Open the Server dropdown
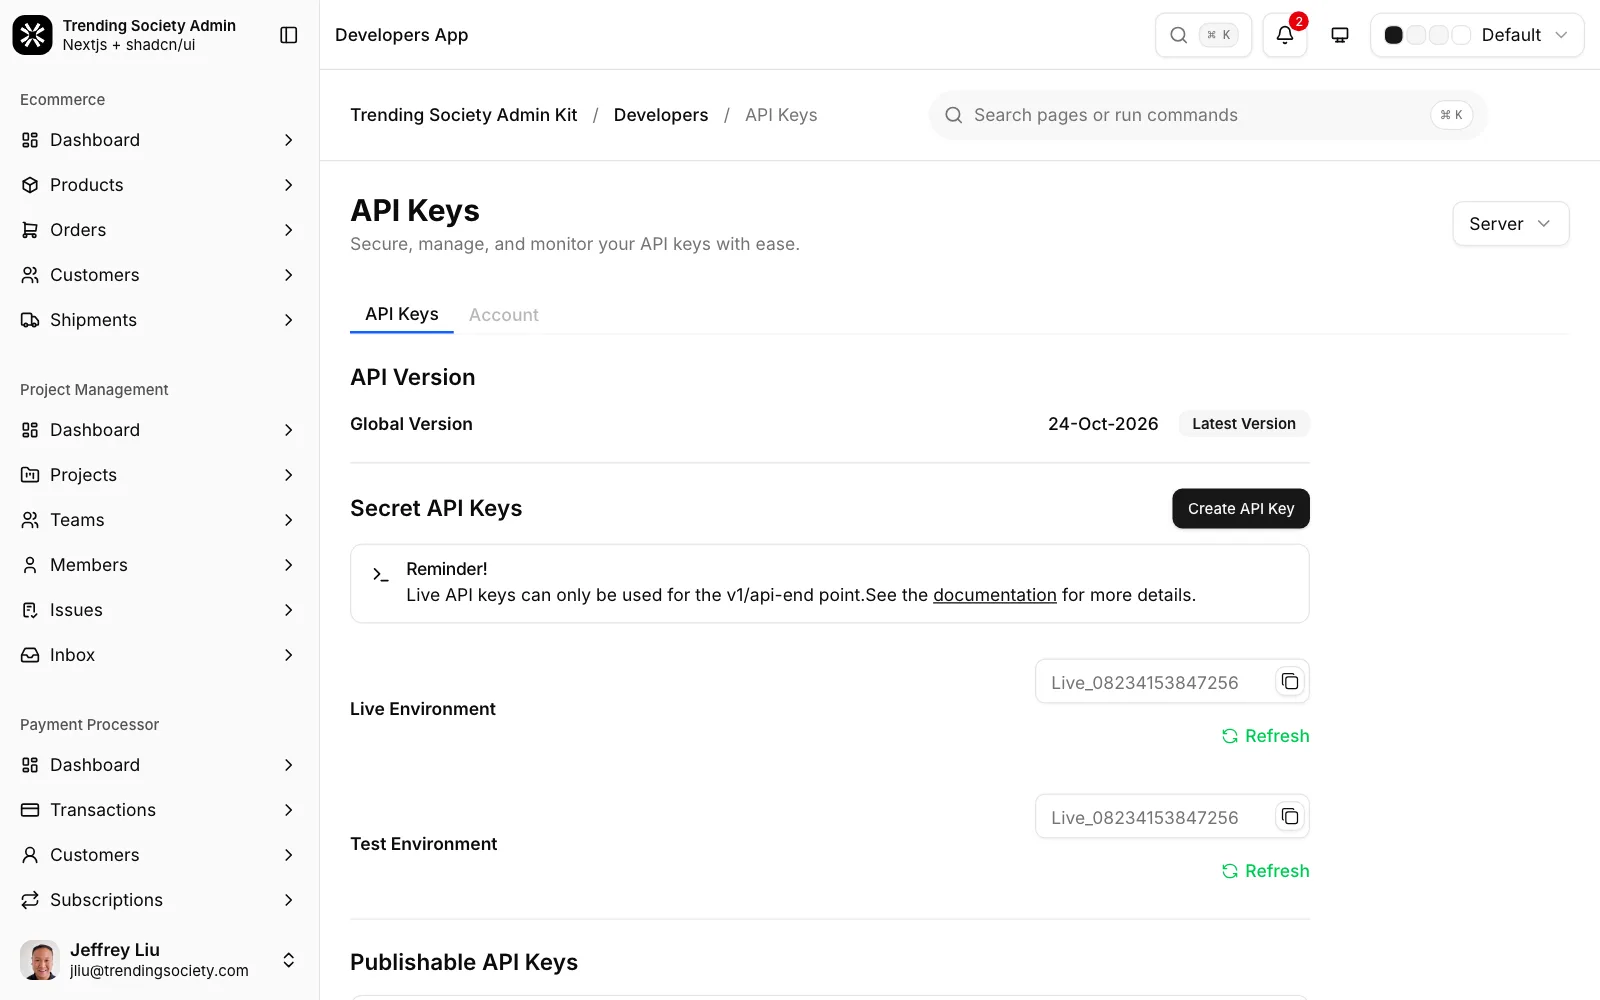The width and height of the screenshot is (1600, 1000). tap(1510, 224)
